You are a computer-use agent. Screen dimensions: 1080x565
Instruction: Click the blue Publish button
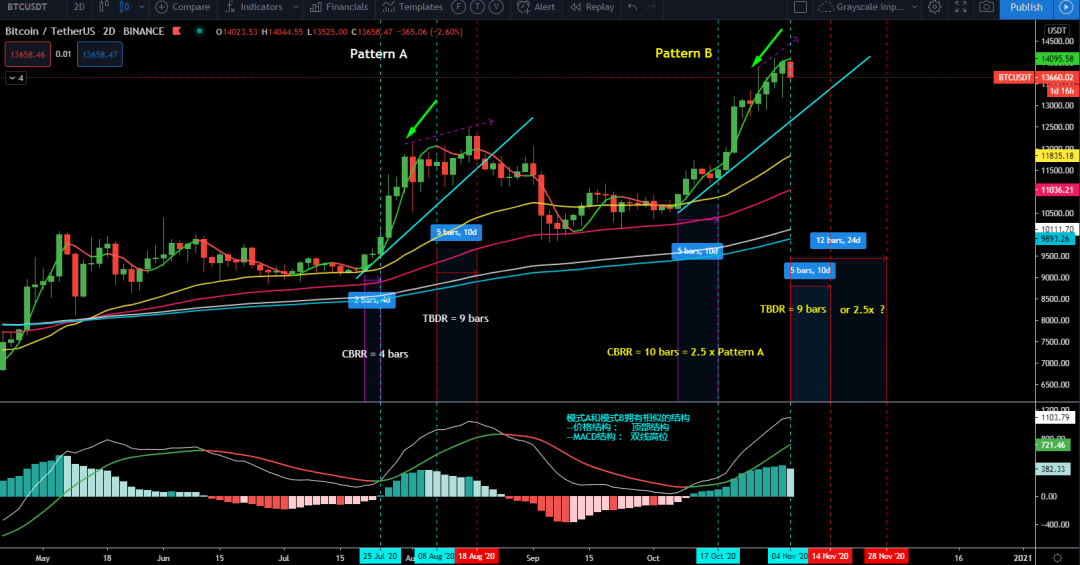click(x=1026, y=7)
